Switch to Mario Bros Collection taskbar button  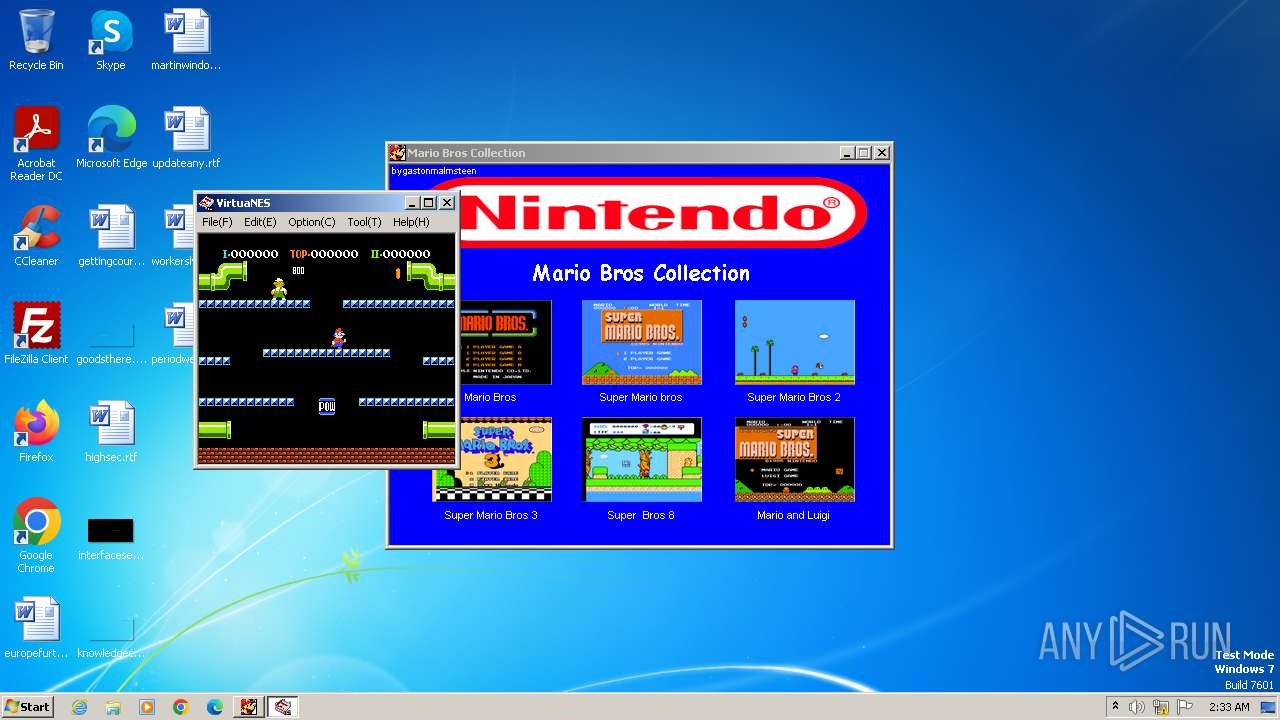coord(249,707)
